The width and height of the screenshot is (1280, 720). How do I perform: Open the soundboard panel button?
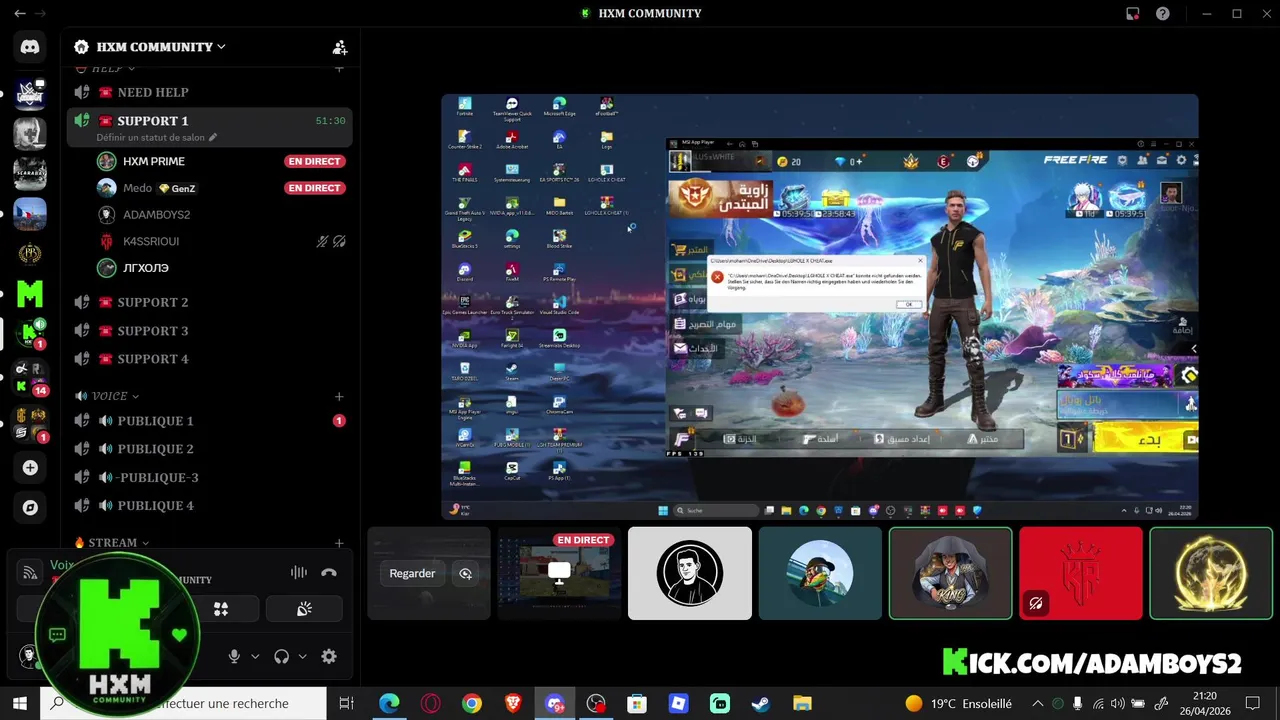click(304, 609)
